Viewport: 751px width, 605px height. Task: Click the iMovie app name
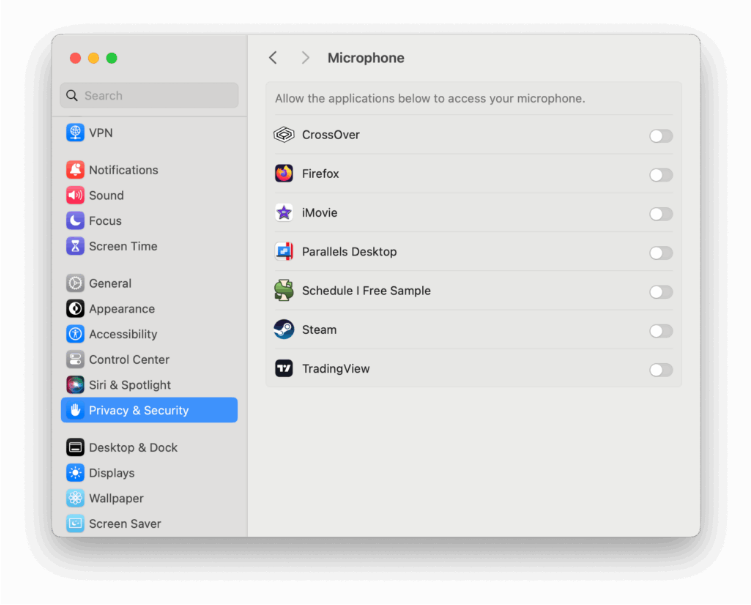click(x=319, y=213)
